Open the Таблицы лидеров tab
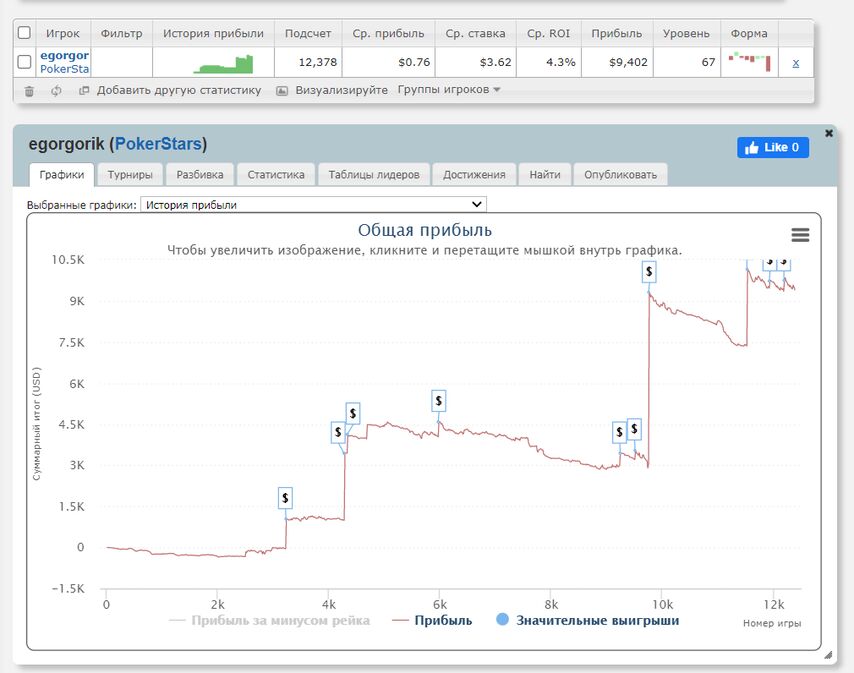This screenshot has width=854, height=673. pyautogui.click(x=375, y=174)
